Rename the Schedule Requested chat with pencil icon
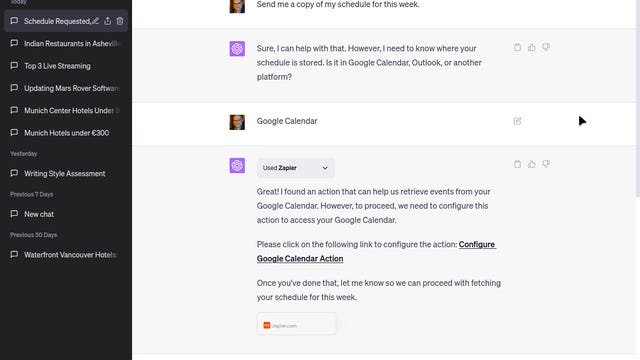This screenshot has height=360, width=640. click(95, 21)
